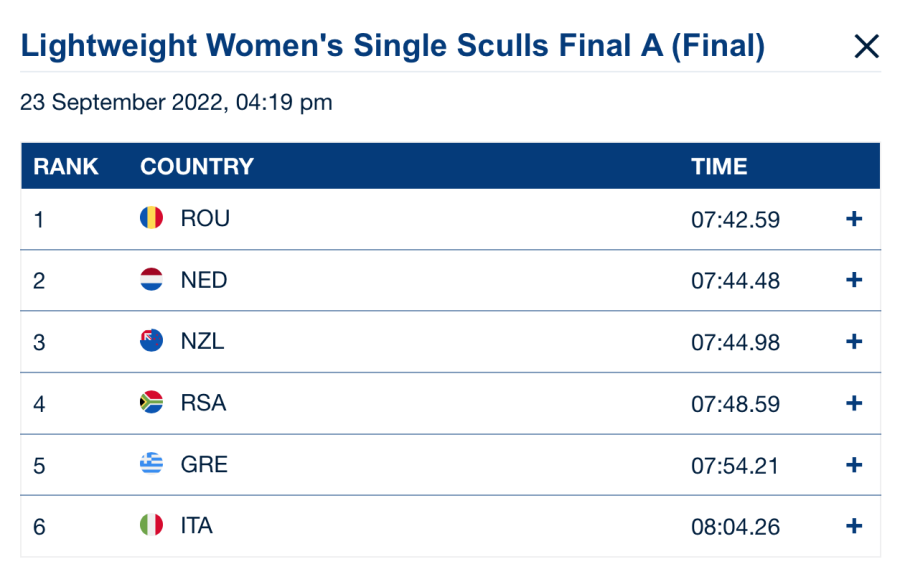The image size is (900, 577).
Task: Expand ROU row details with plus
Action: click(x=854, y=219)
